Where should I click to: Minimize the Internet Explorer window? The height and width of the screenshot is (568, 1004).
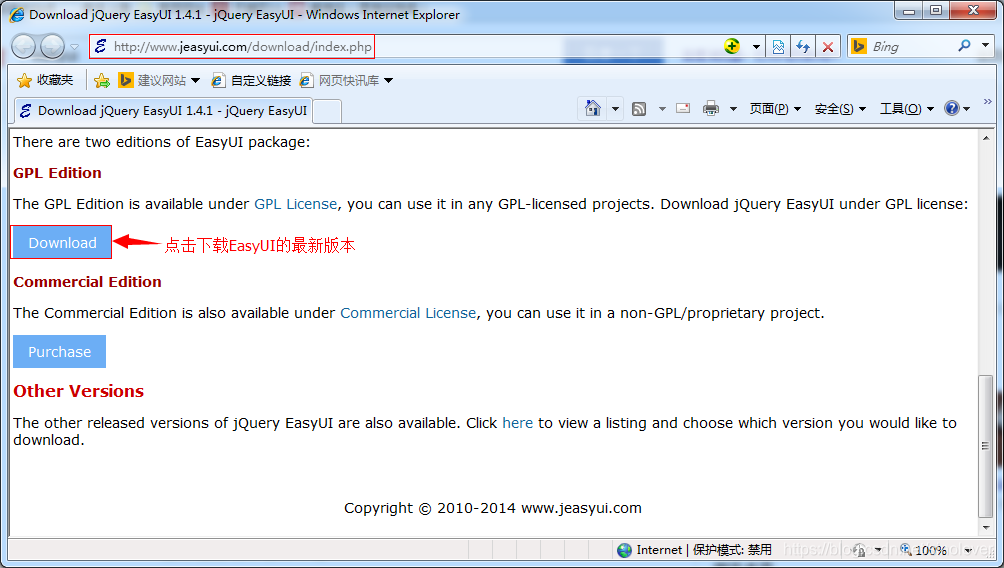coord(909,10)
